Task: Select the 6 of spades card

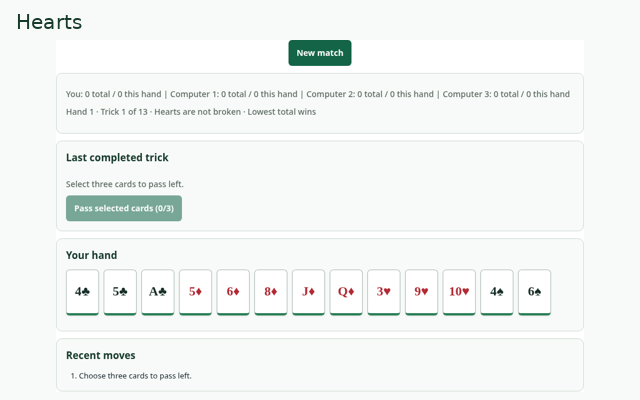Action: coord(534,292)
